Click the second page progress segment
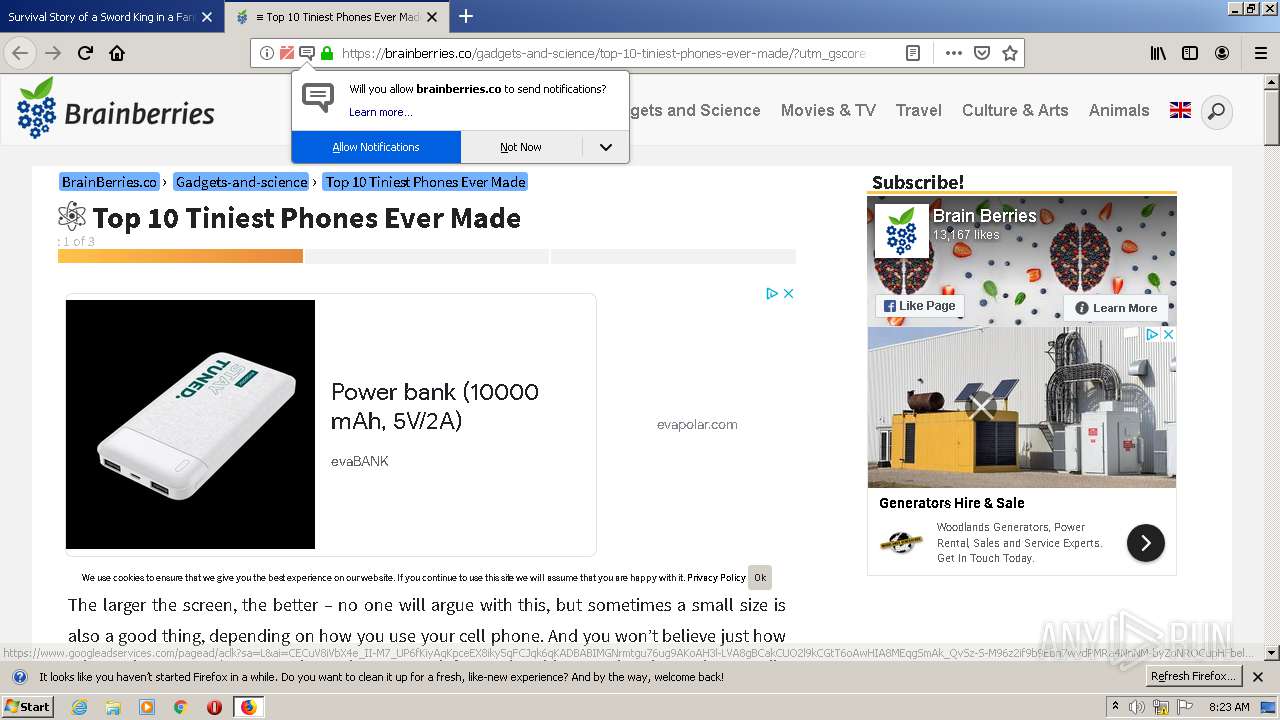This screenshot has width=1280, height=720. [x=427, y=256]
